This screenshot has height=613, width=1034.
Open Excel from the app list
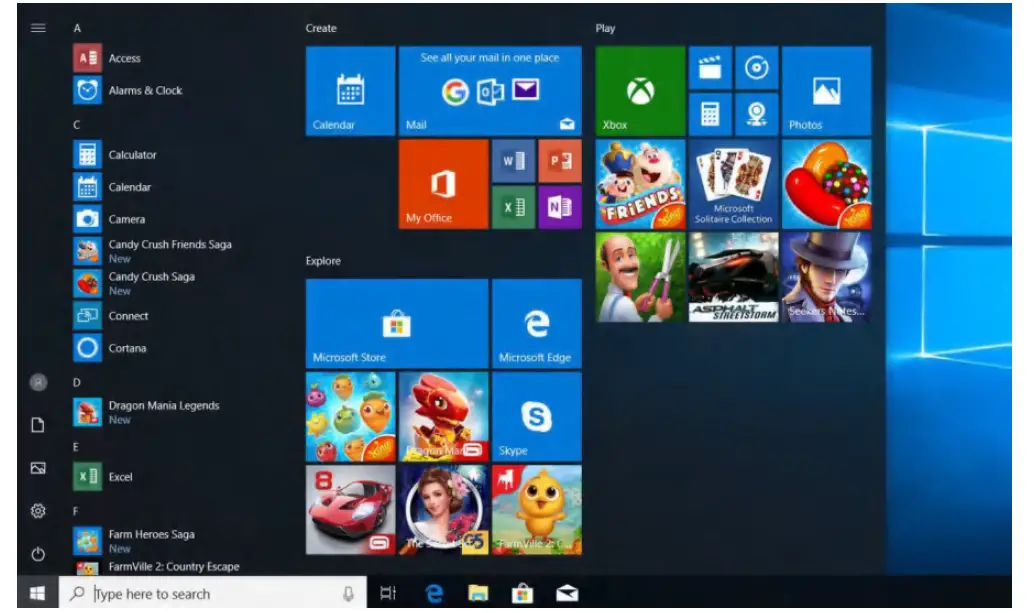152,477
